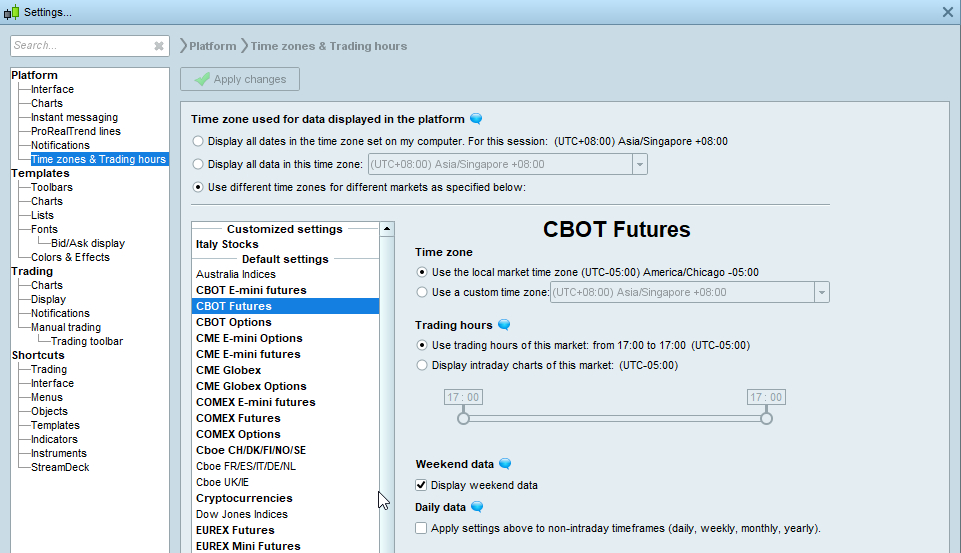961x553 pixels.
Task: Select Display all data in this time zone
Action: 198,164
